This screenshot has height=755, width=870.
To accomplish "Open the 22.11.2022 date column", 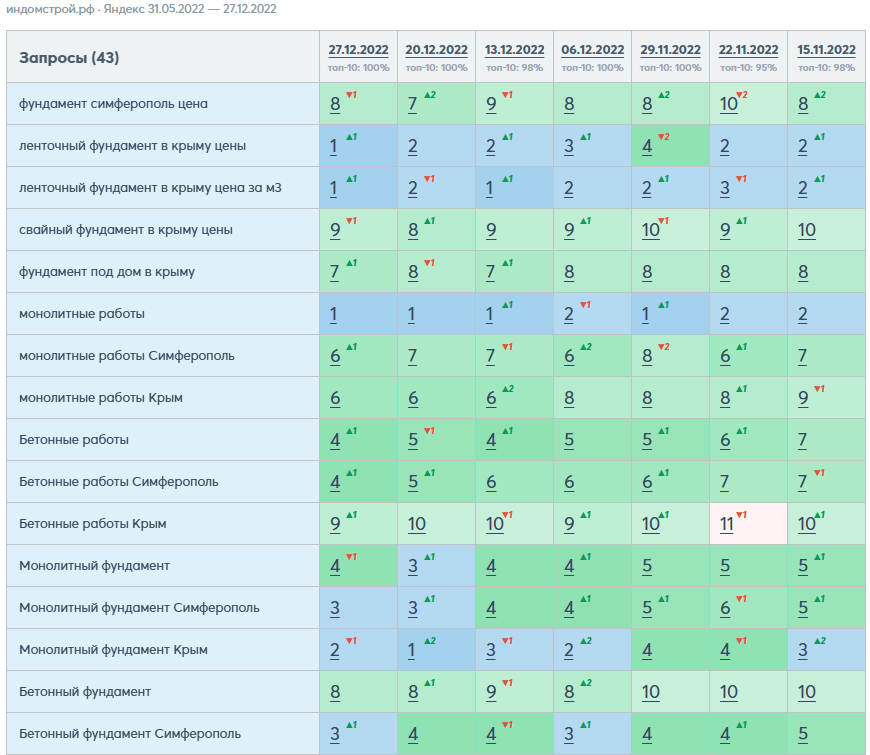I will coord(748,50).
